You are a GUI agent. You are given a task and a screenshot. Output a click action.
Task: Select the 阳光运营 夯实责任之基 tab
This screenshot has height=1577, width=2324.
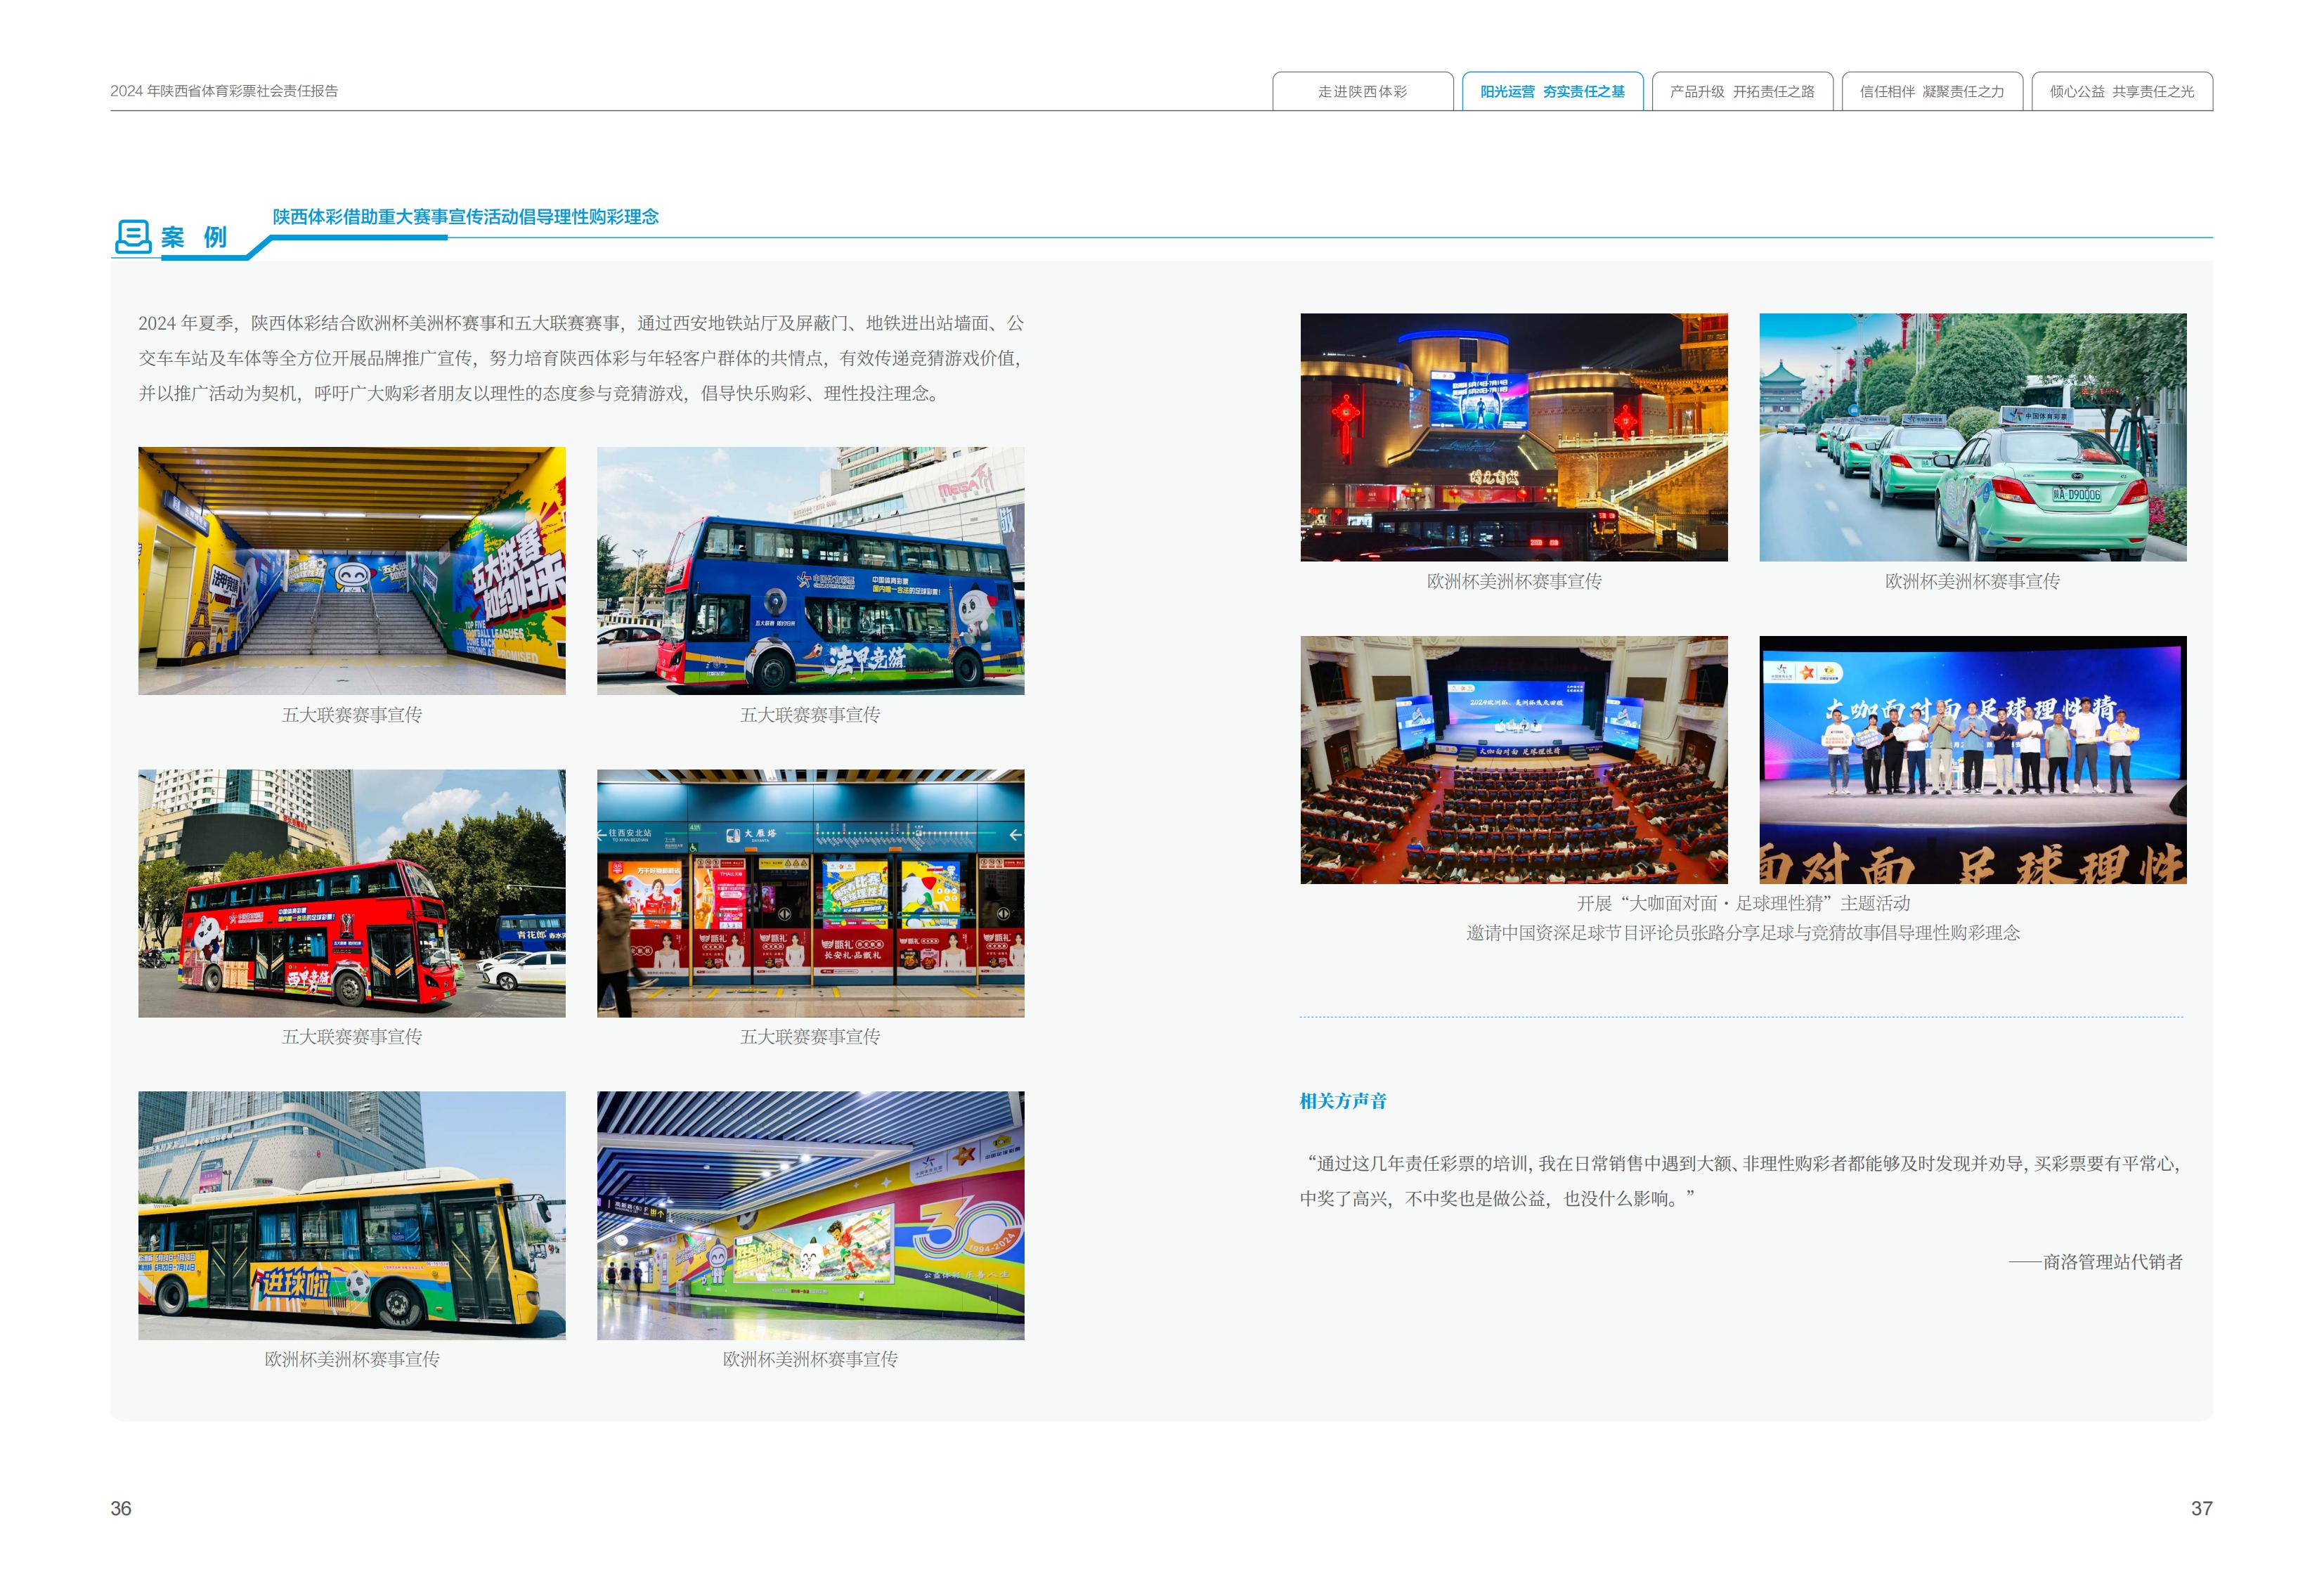(1552, 91)
